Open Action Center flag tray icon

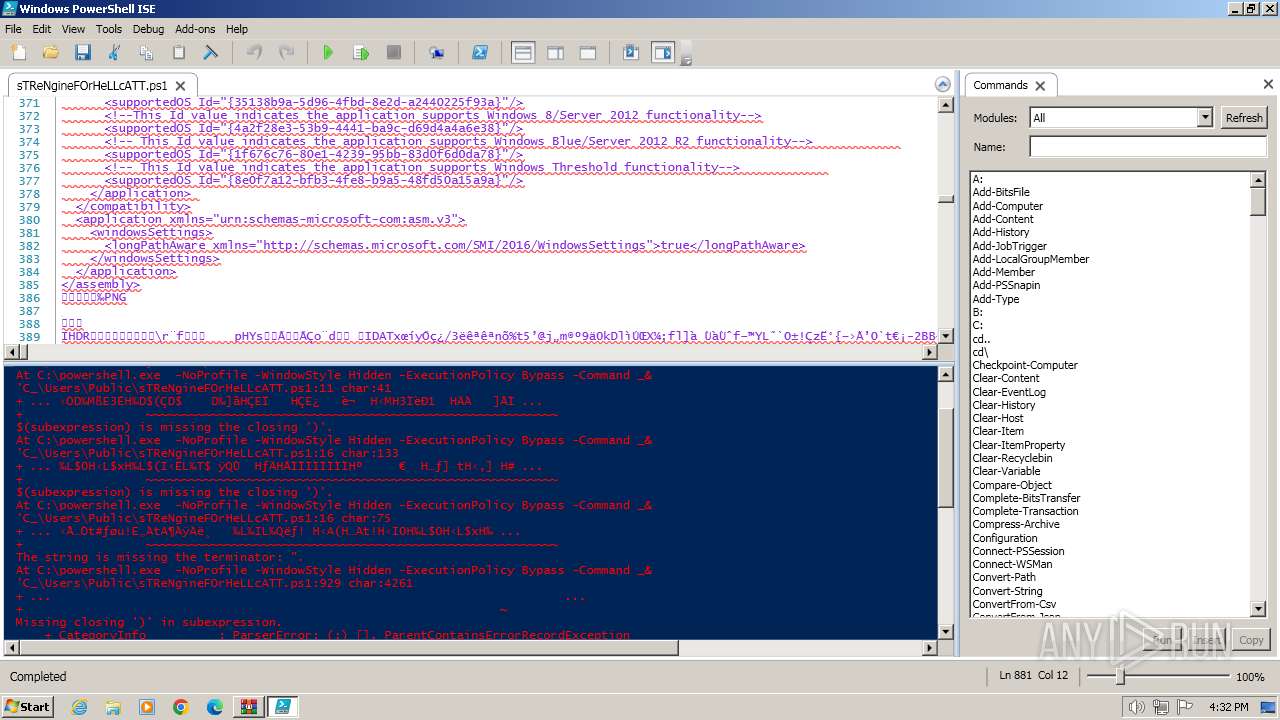click(1184, 707)
